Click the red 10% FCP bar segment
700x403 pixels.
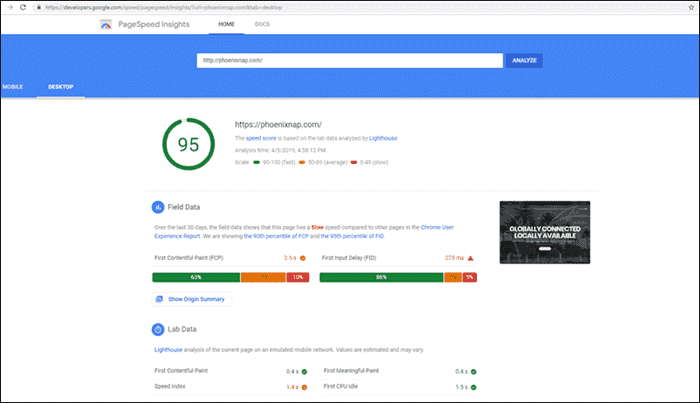click(298, 277)
